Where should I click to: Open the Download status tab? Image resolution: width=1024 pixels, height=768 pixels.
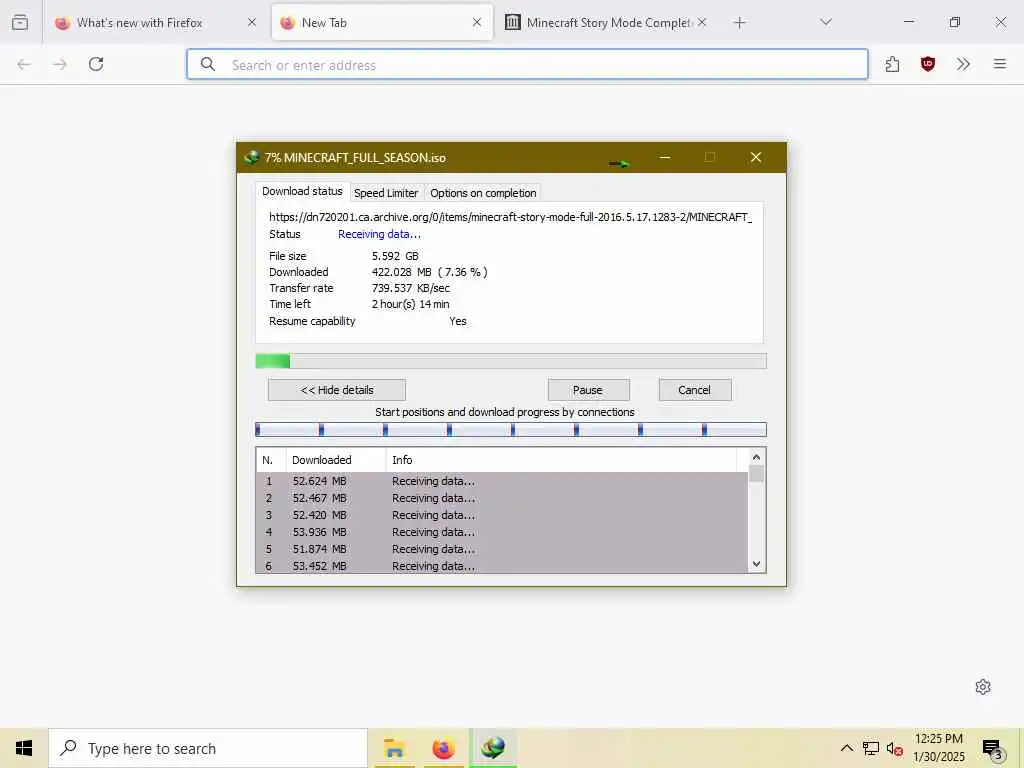tap(302, 191)
